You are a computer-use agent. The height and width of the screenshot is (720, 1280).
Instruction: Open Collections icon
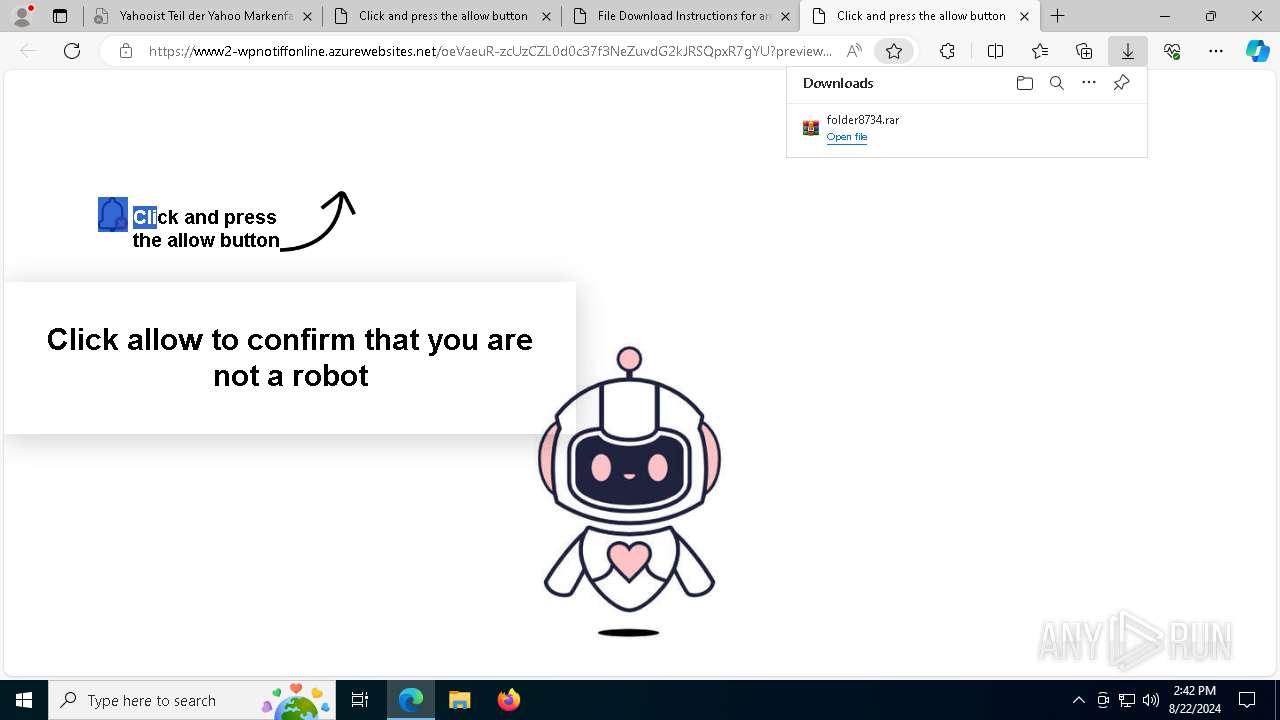coord(1084,51)
